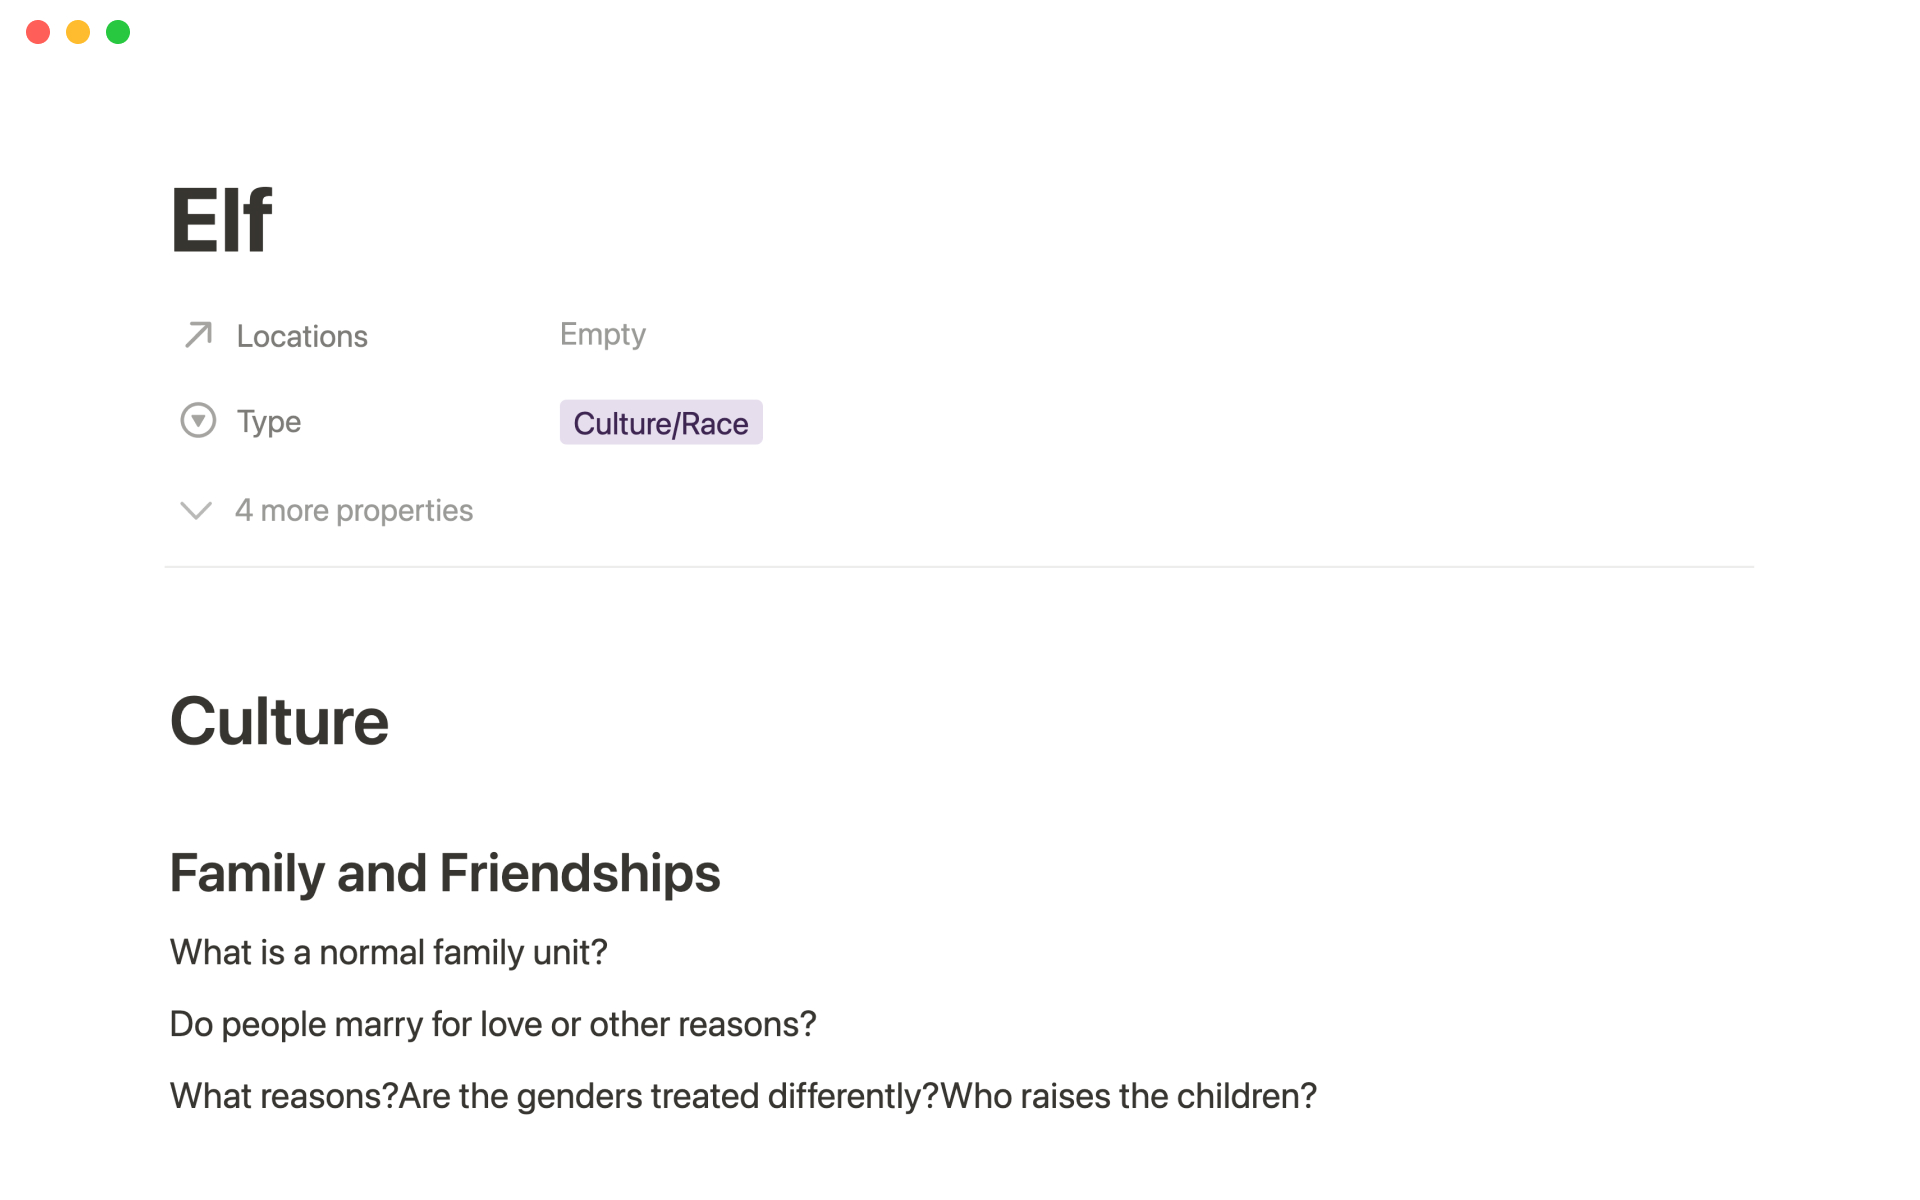
Task: Minimize the window using the yellow button
Action: [x=78, y=32]
